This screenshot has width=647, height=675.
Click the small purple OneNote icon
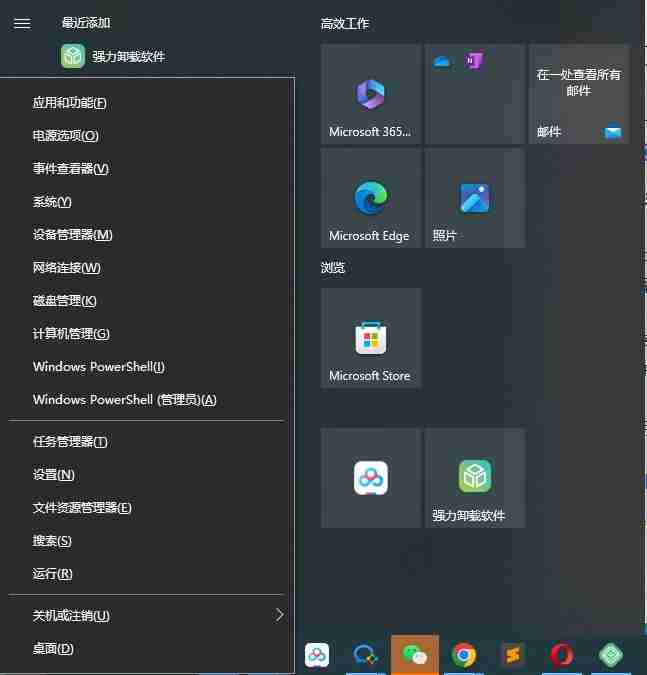[473, 61]
